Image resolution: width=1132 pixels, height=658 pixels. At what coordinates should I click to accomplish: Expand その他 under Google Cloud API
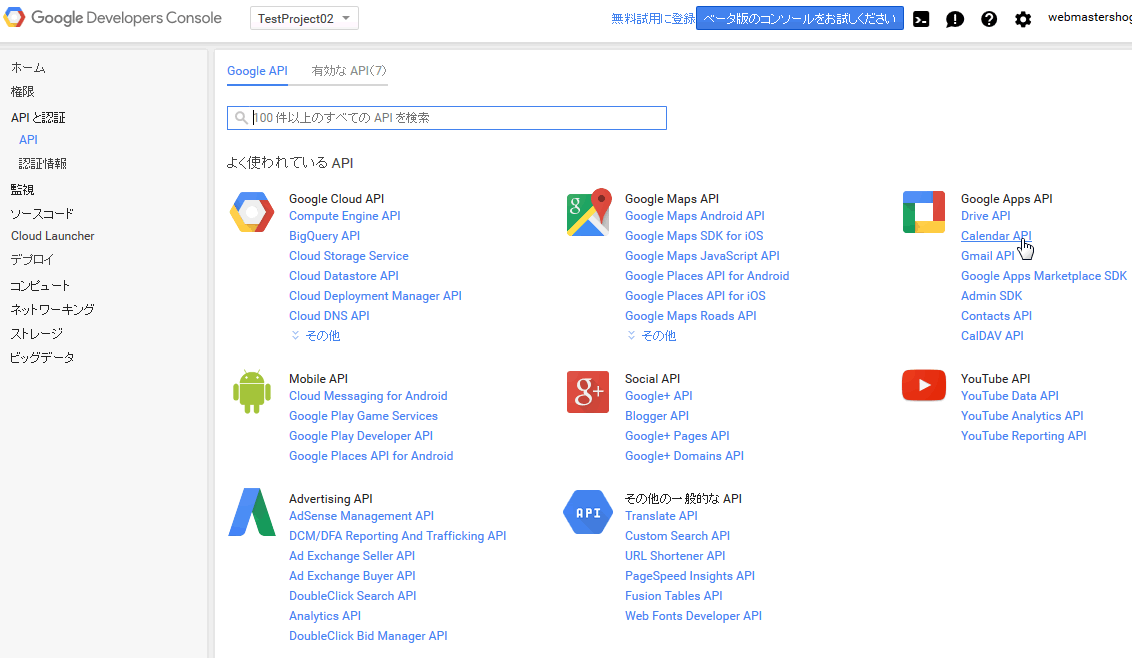click(x=315, y=336)
